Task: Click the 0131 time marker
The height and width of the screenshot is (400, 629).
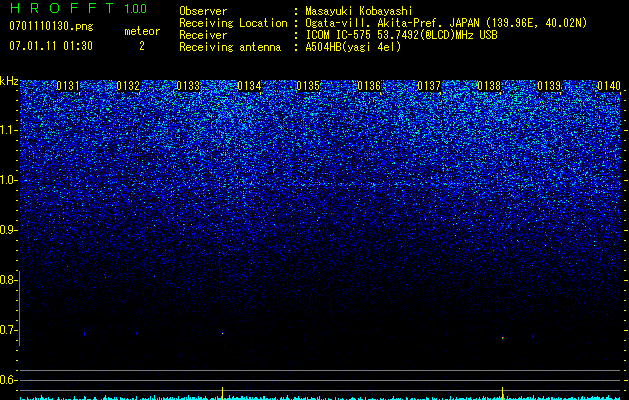Action: 68,86
